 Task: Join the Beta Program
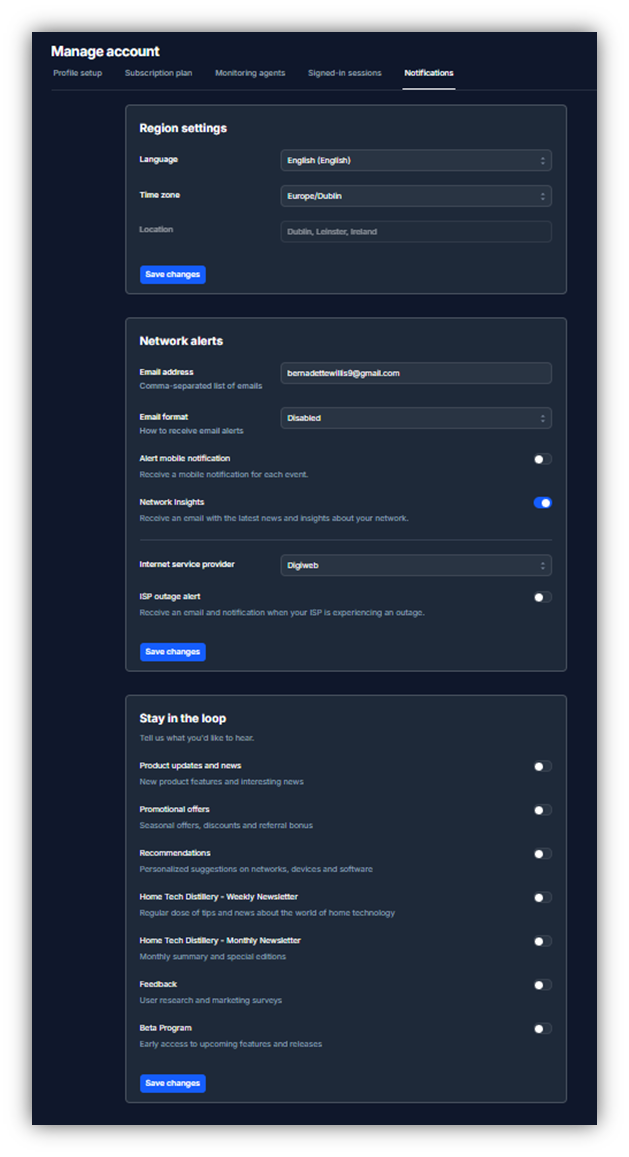[x=542, y=1028]
